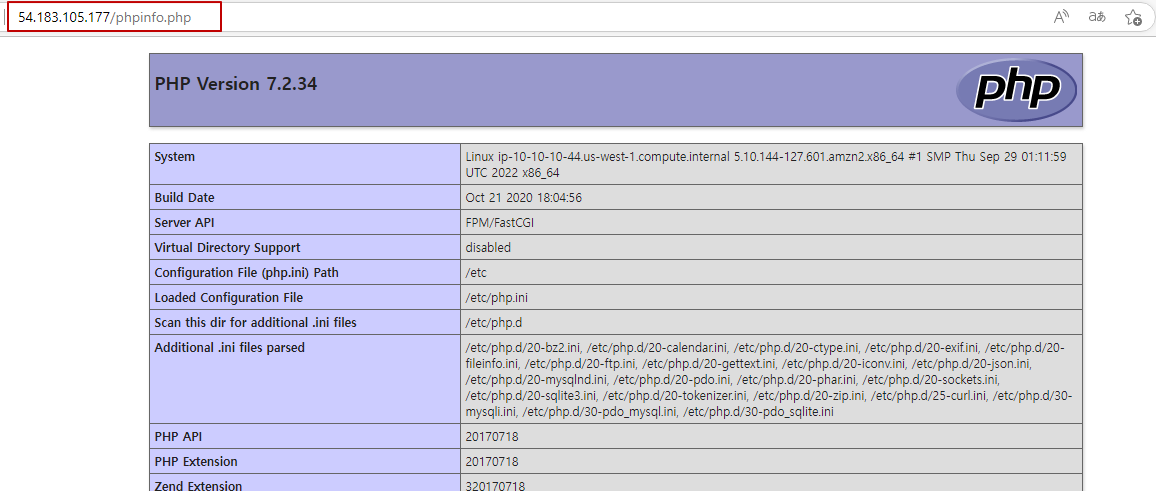Image resolution: width=1156 pixels, height=491 pixels.
Task: Click 'Configuration File (php.ini) Path' label
Action: (x=246, y=273)
